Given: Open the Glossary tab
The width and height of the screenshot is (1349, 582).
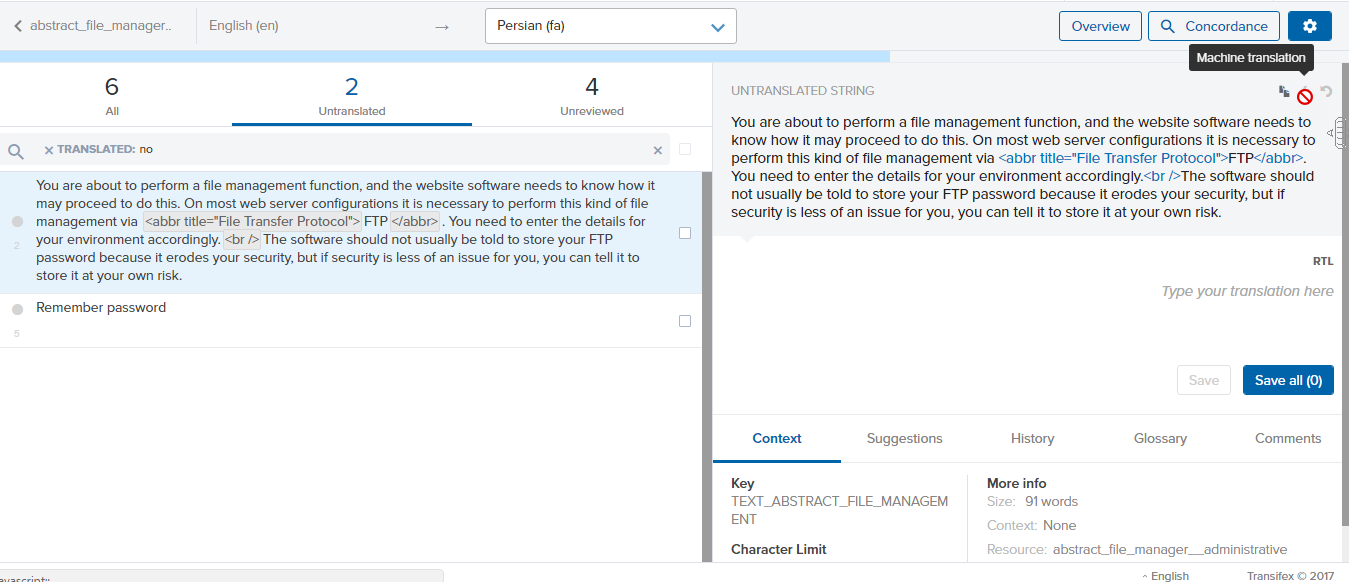Looking at the screenshot, I should 1160,438.
